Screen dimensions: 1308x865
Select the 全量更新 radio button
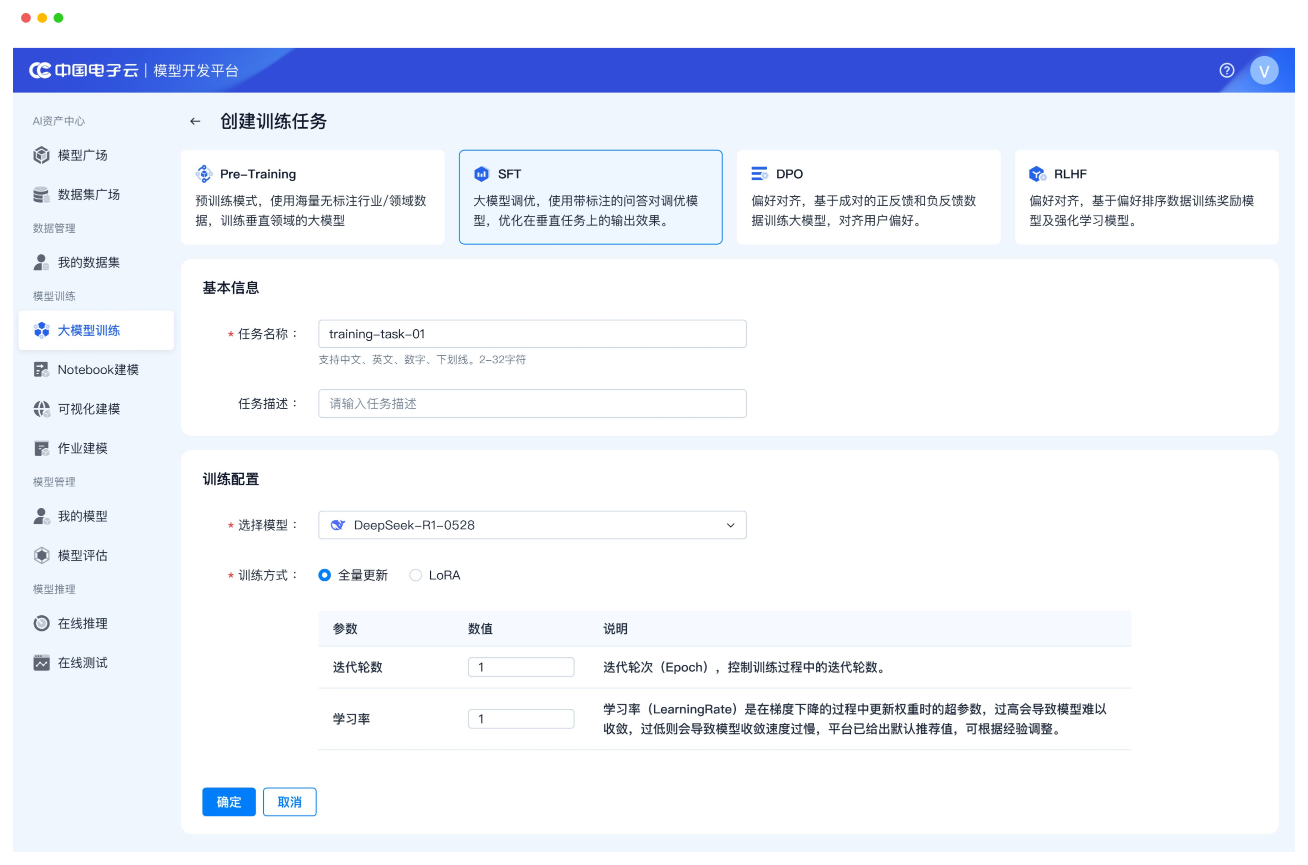(x=325, y=575)
